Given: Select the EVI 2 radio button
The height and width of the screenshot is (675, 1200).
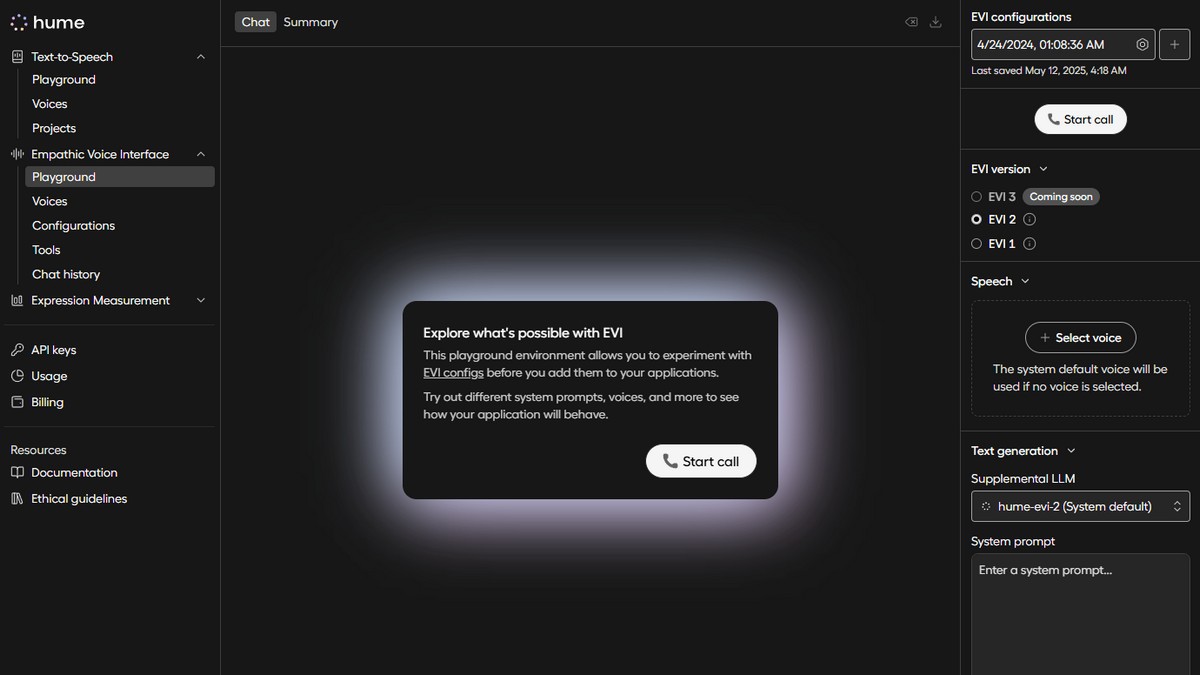Looking at the screenshot, I should click(977, 219).
